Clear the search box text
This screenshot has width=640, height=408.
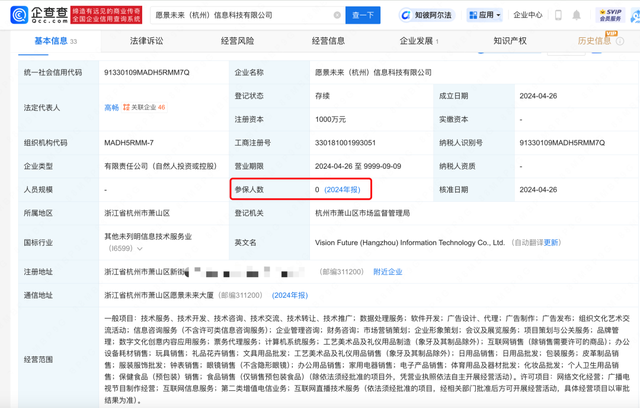click(338, 16)
